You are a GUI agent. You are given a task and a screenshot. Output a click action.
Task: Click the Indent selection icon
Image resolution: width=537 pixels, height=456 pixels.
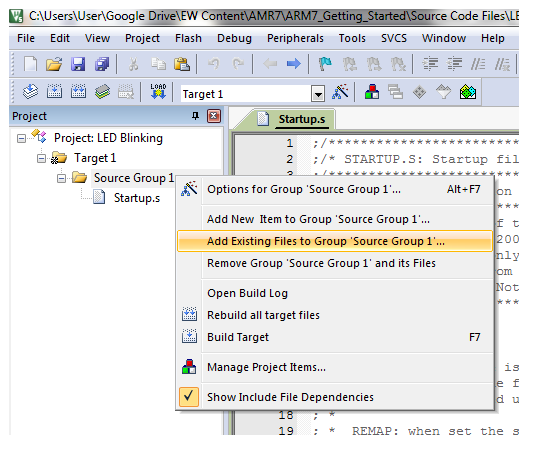(430, 64)
